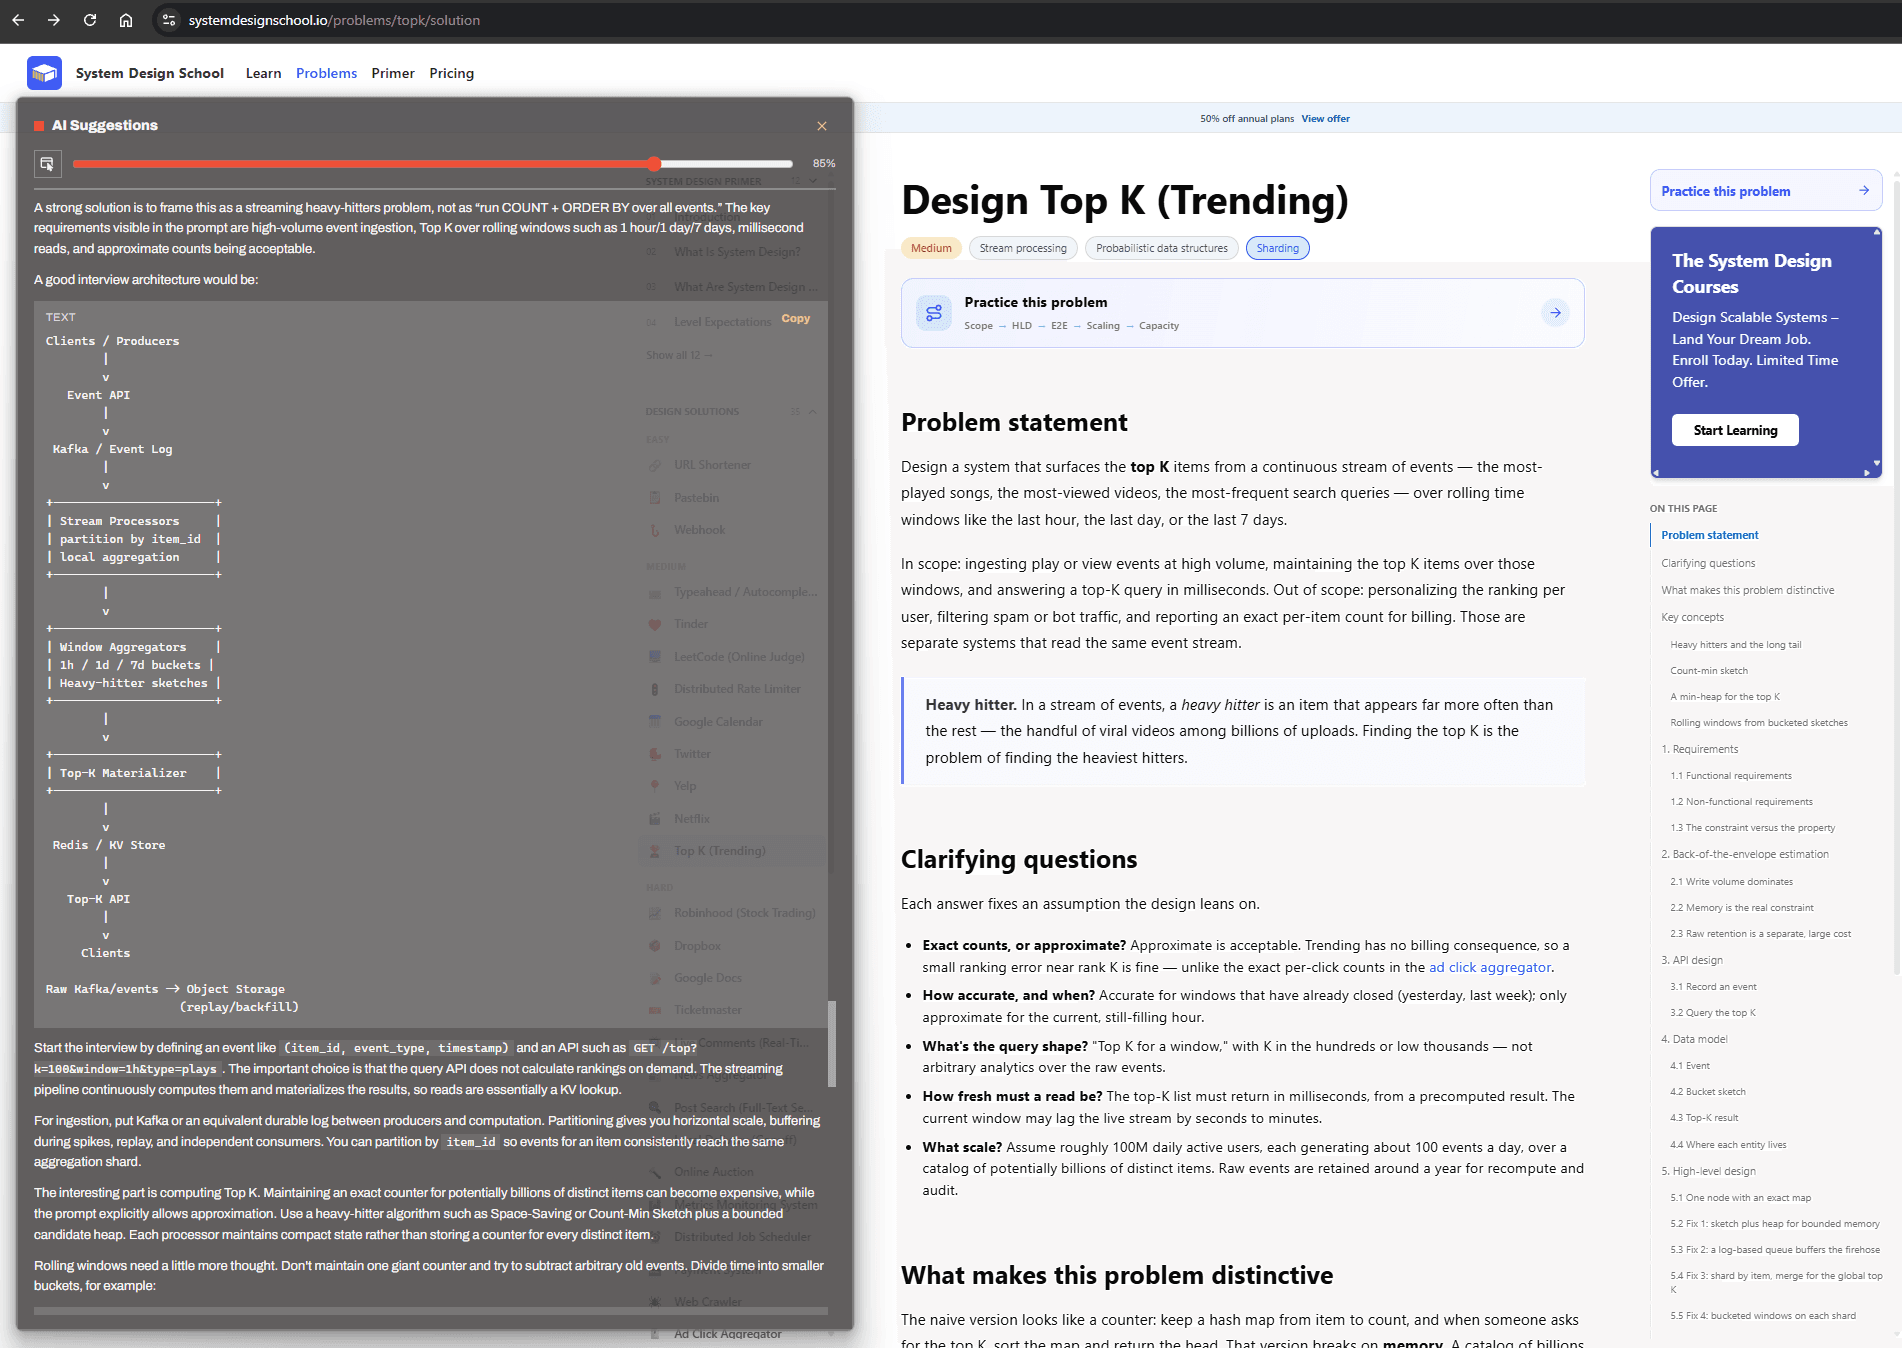1902x1348 pixels.
Task: Jump to 5. High-level design outline entry
Action: 1708,1171
